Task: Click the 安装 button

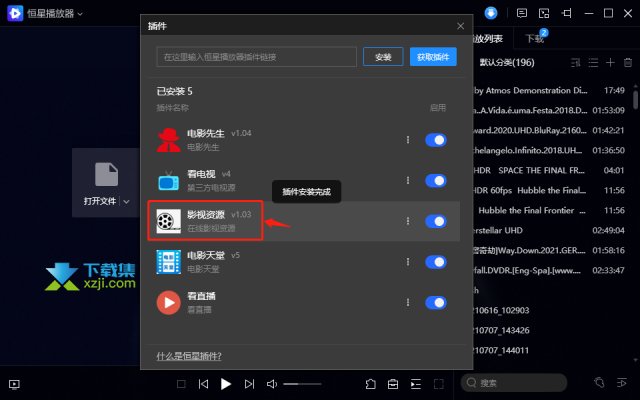Action: tap(383, 57)
